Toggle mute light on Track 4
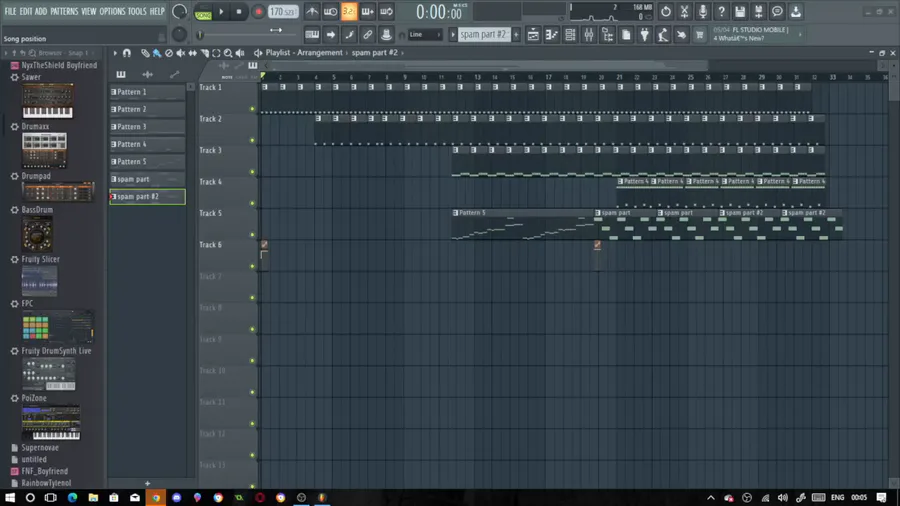900x506 pixels. tap(252, 203)
